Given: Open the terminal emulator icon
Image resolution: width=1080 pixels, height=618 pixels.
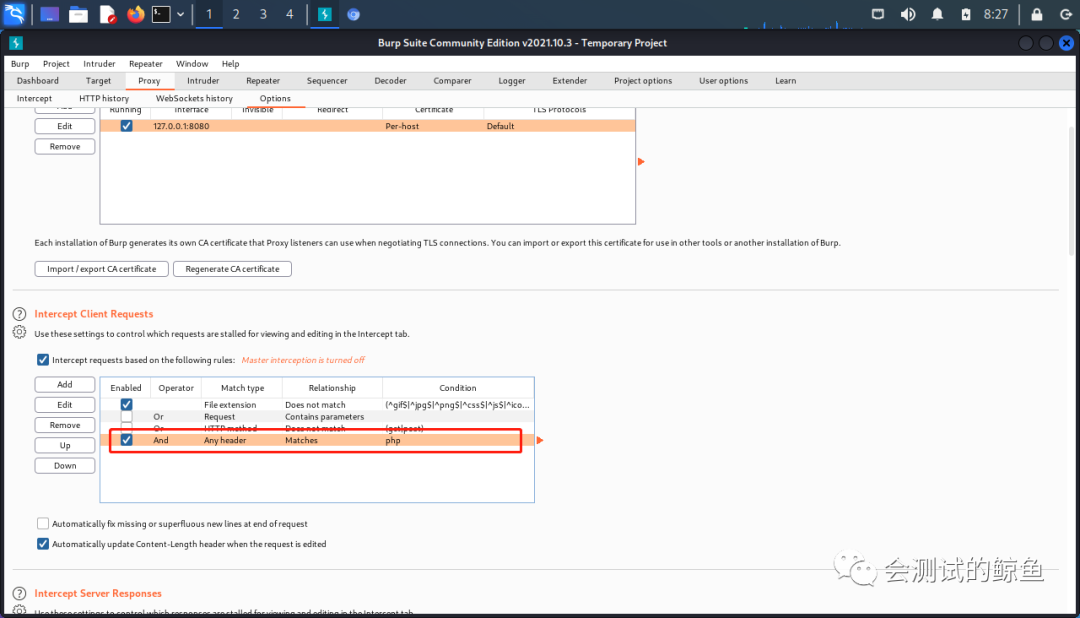Looking at the screenshot, I should 161,14.
